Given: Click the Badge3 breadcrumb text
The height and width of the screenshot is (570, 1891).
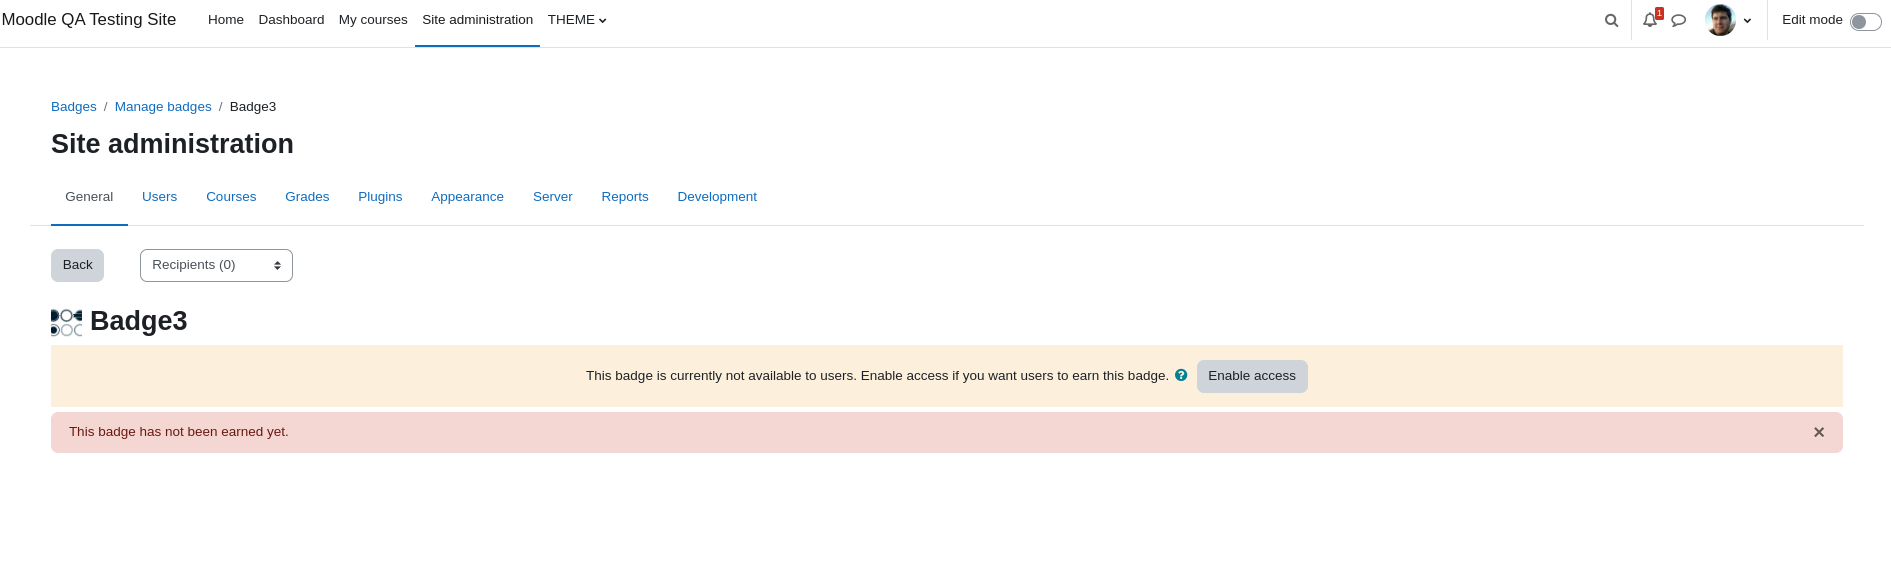Looking at the screenshot, I should click(x=253, y=107).
